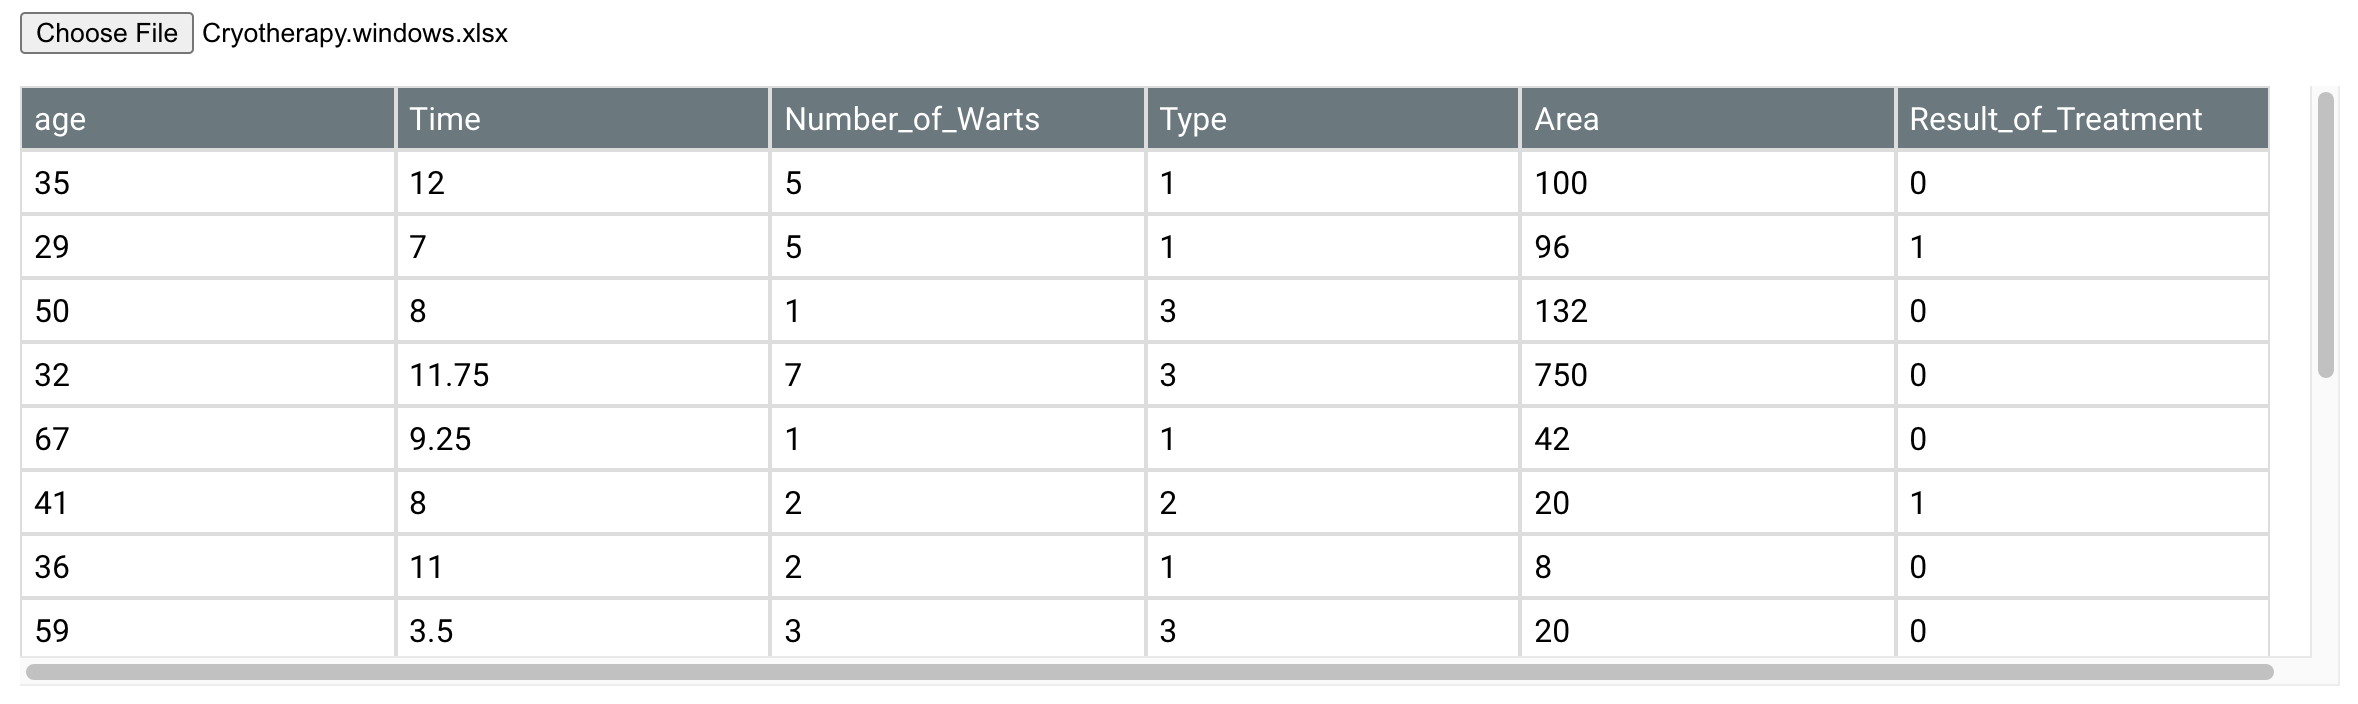This screenshot has width=2358, height=704.
Task: Click the Number_of_Warts column header
Action: [911, 118]
